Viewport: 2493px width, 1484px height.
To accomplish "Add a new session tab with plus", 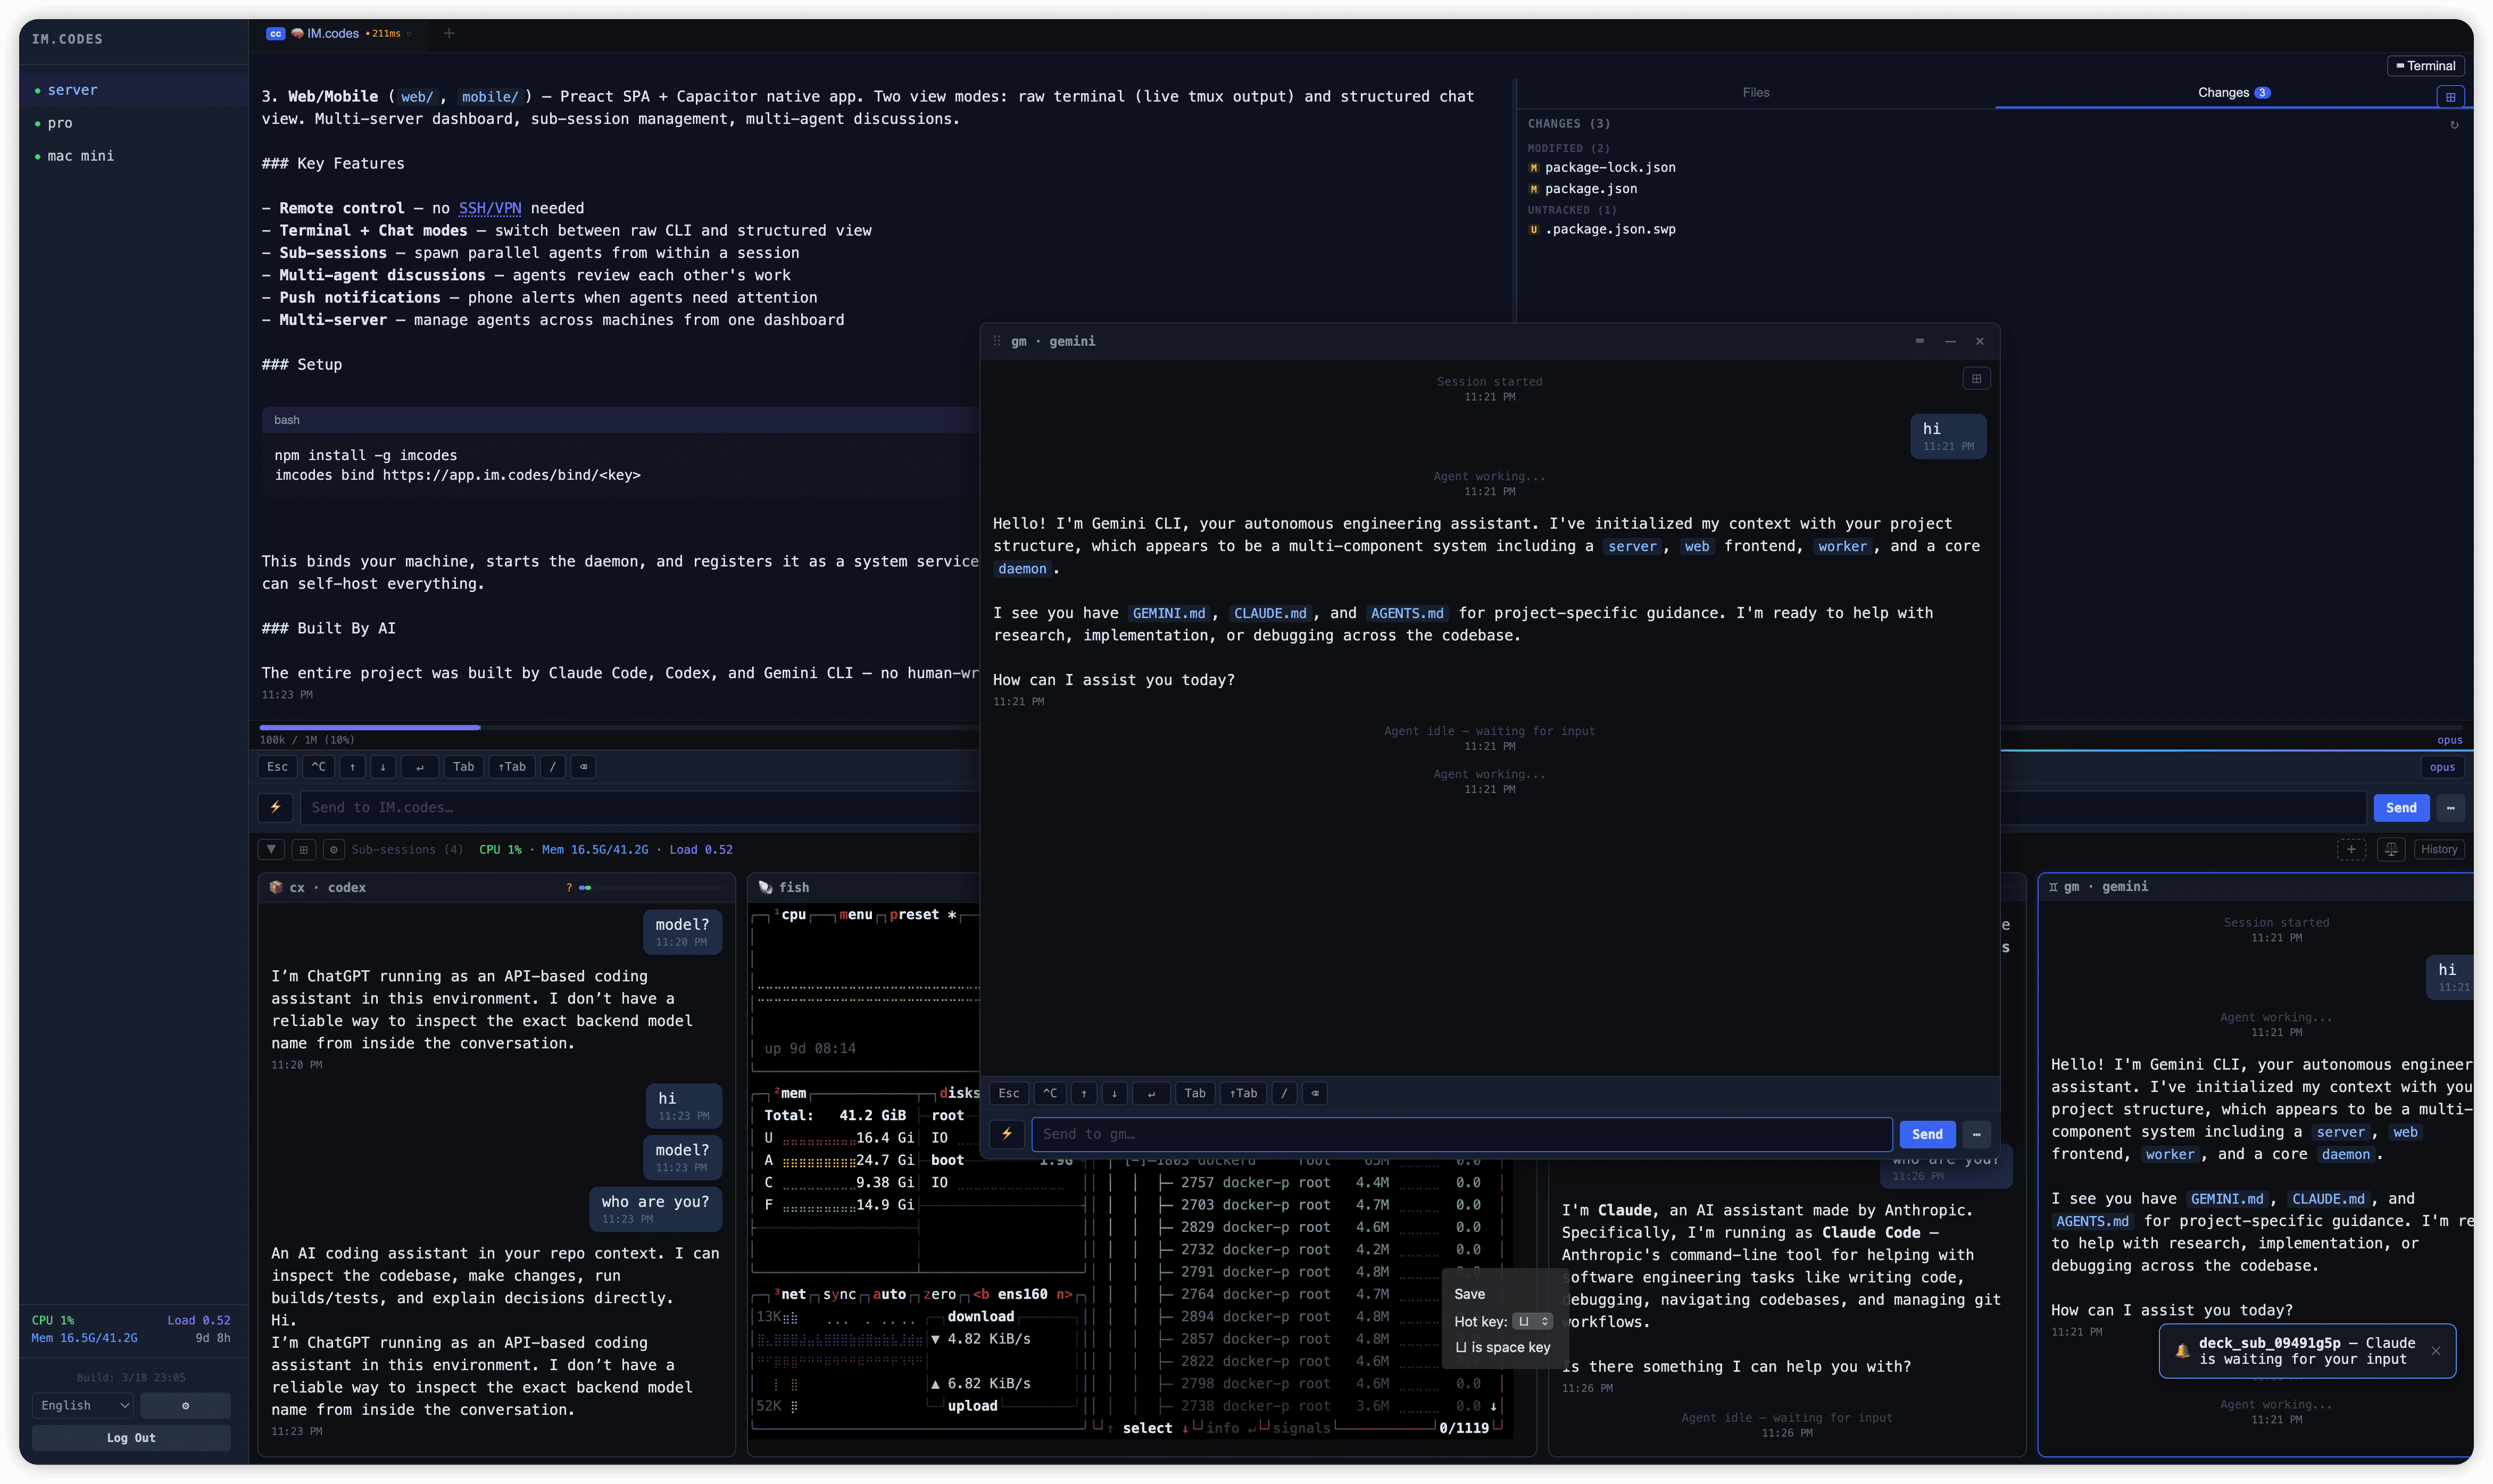I will [449, 33].
